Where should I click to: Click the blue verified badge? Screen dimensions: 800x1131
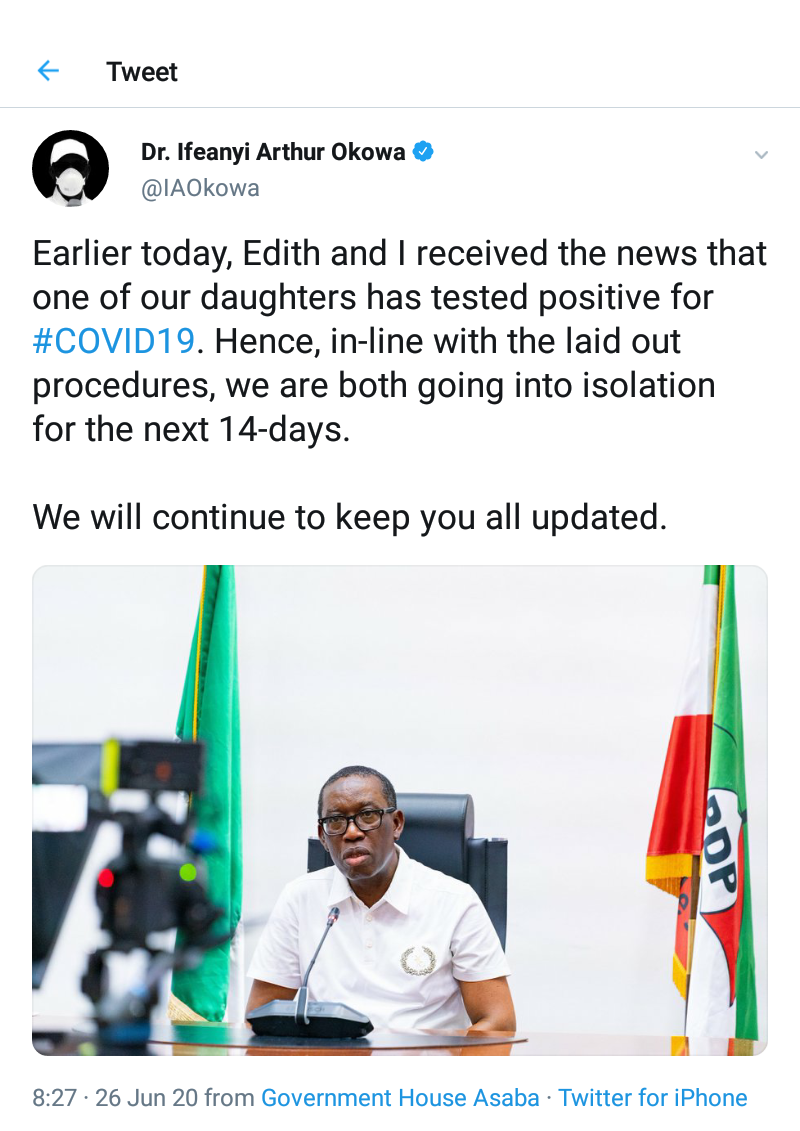coord(424,152)
